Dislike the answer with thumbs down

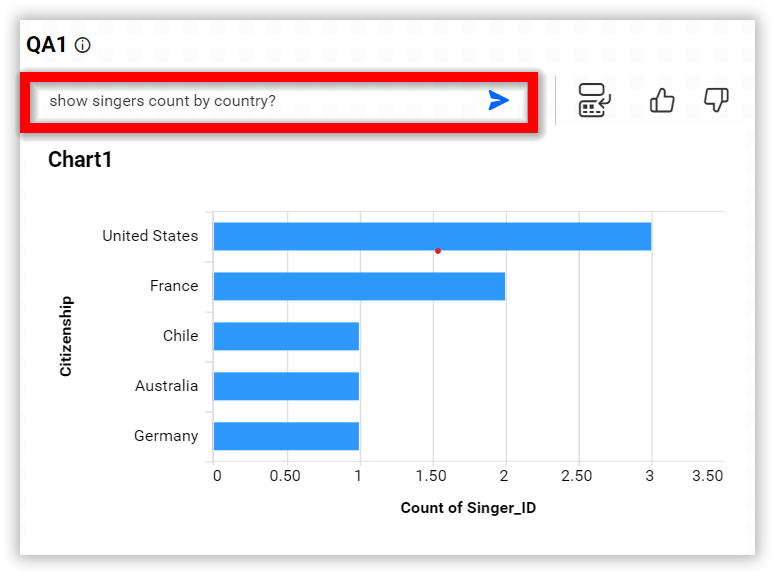point(716,100)
